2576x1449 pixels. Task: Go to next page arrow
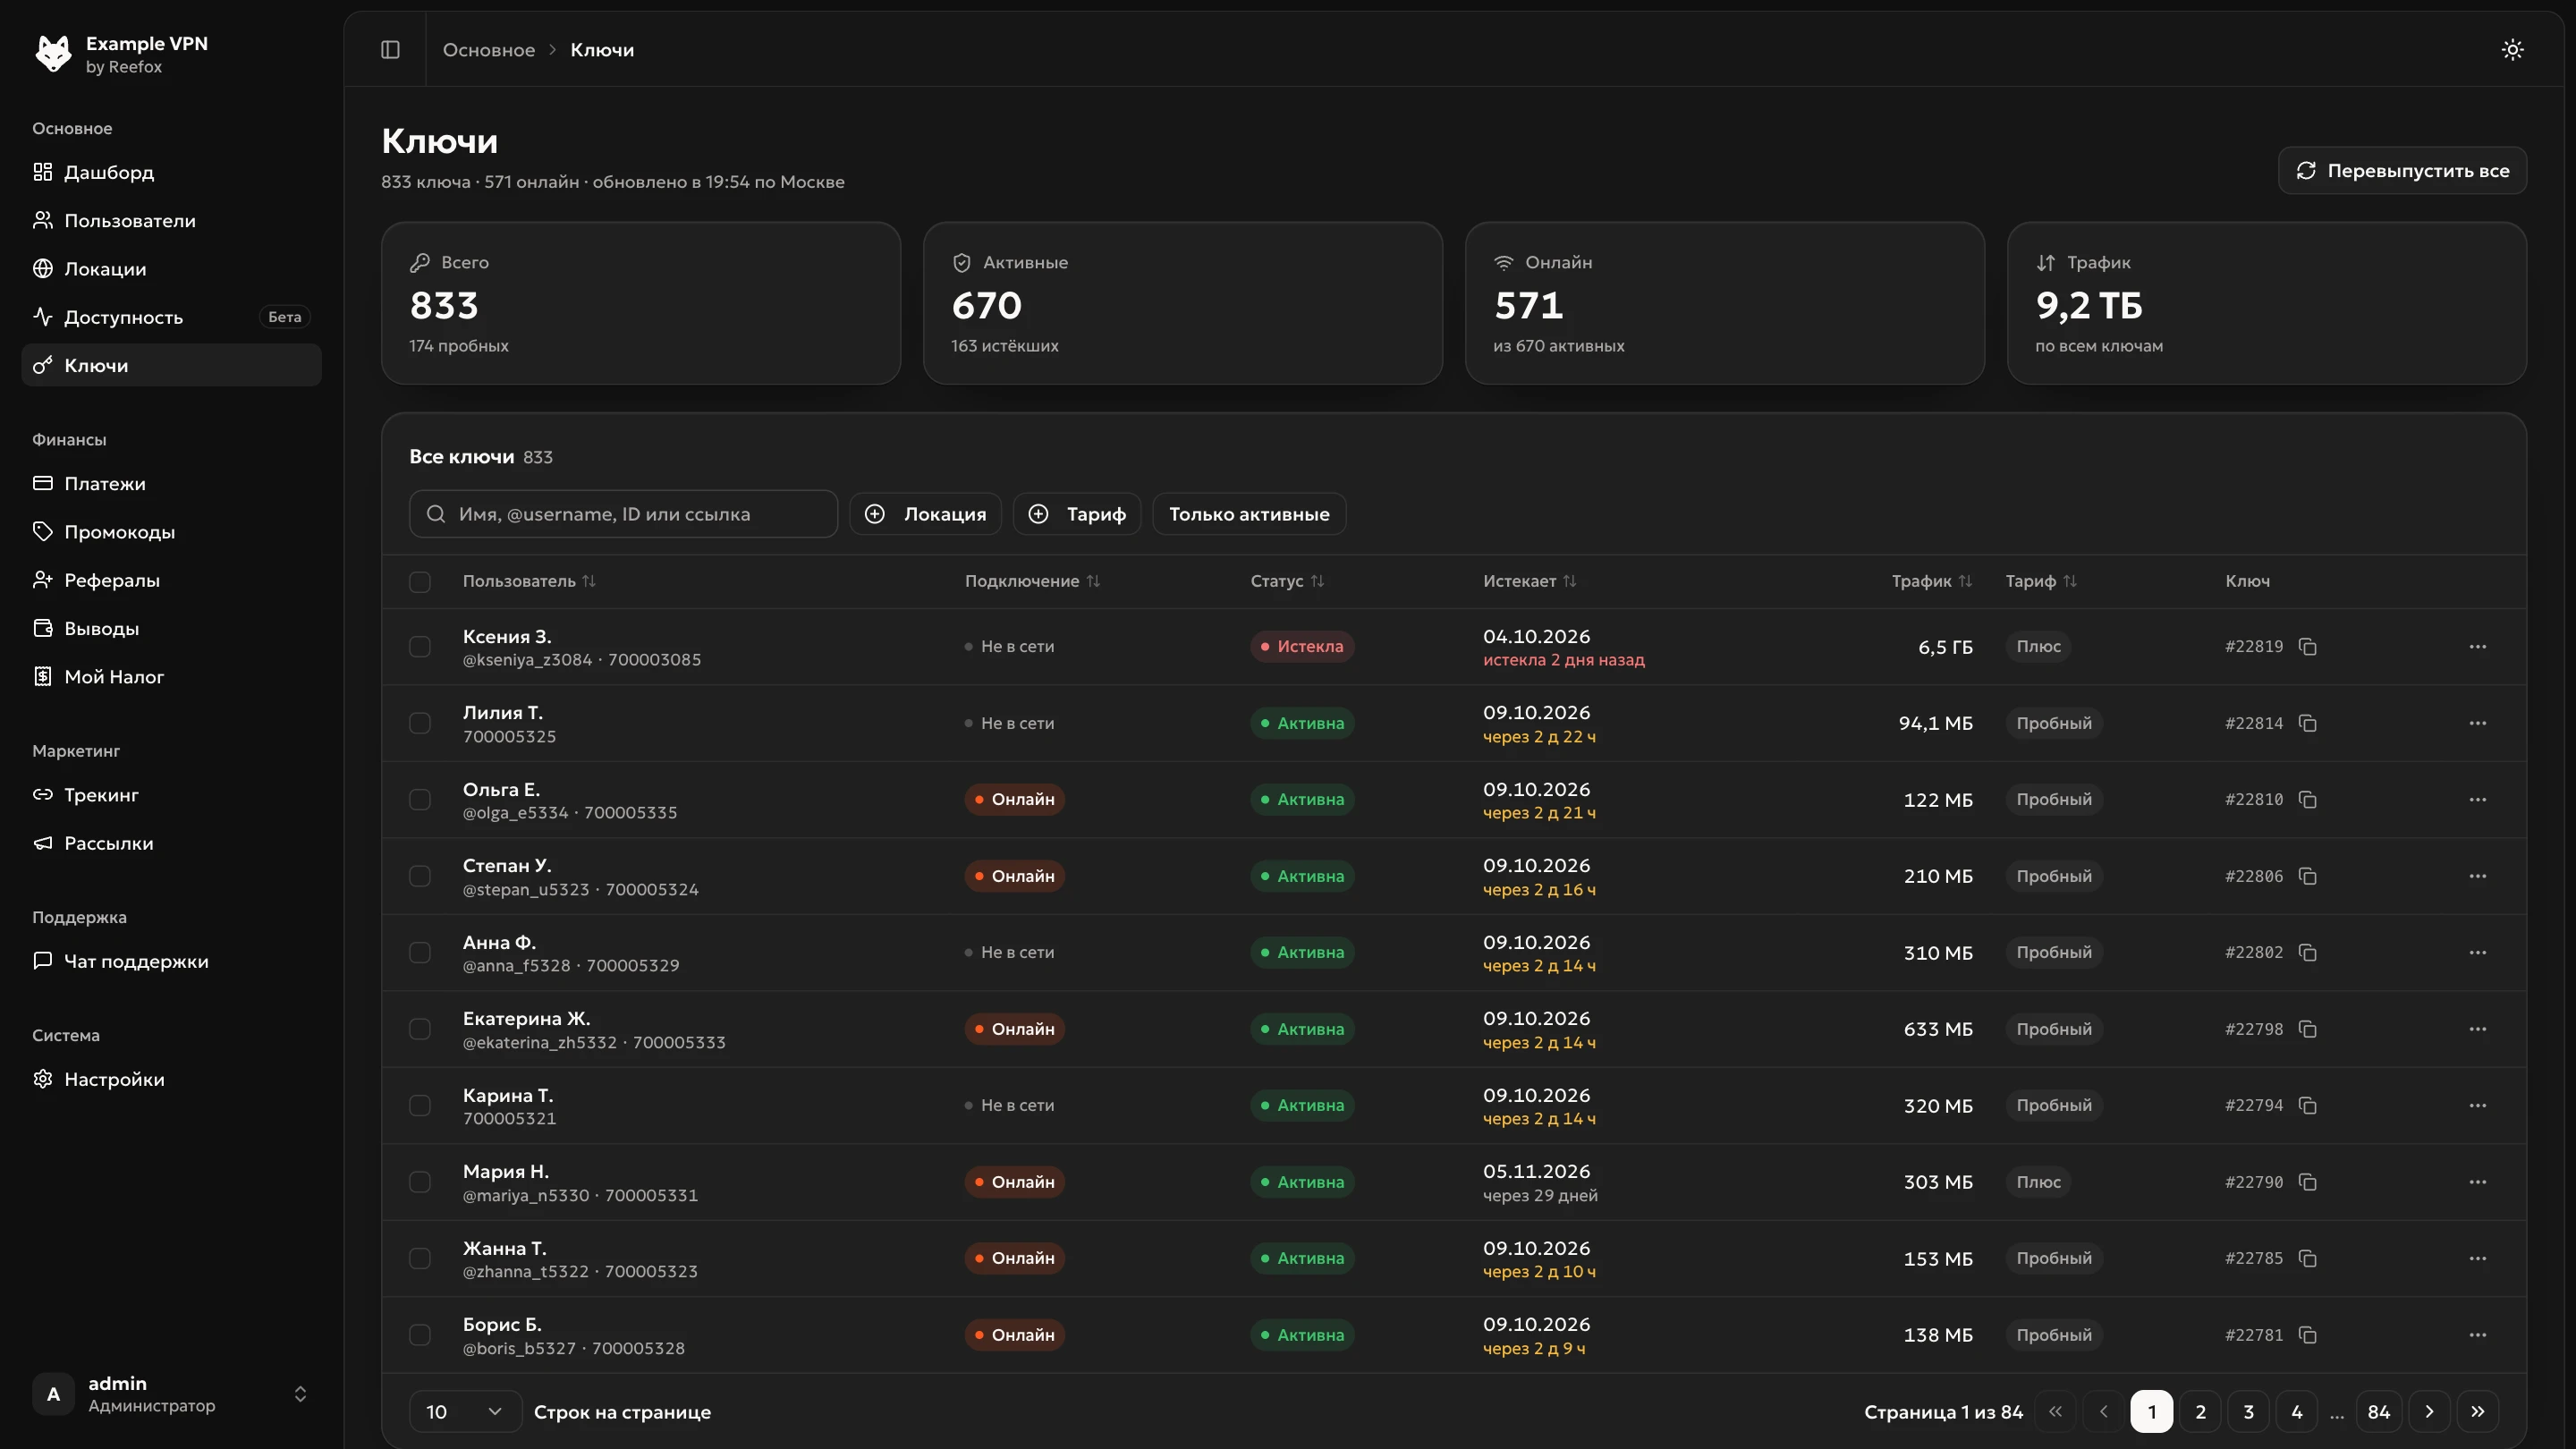tap(2429, 1412)
